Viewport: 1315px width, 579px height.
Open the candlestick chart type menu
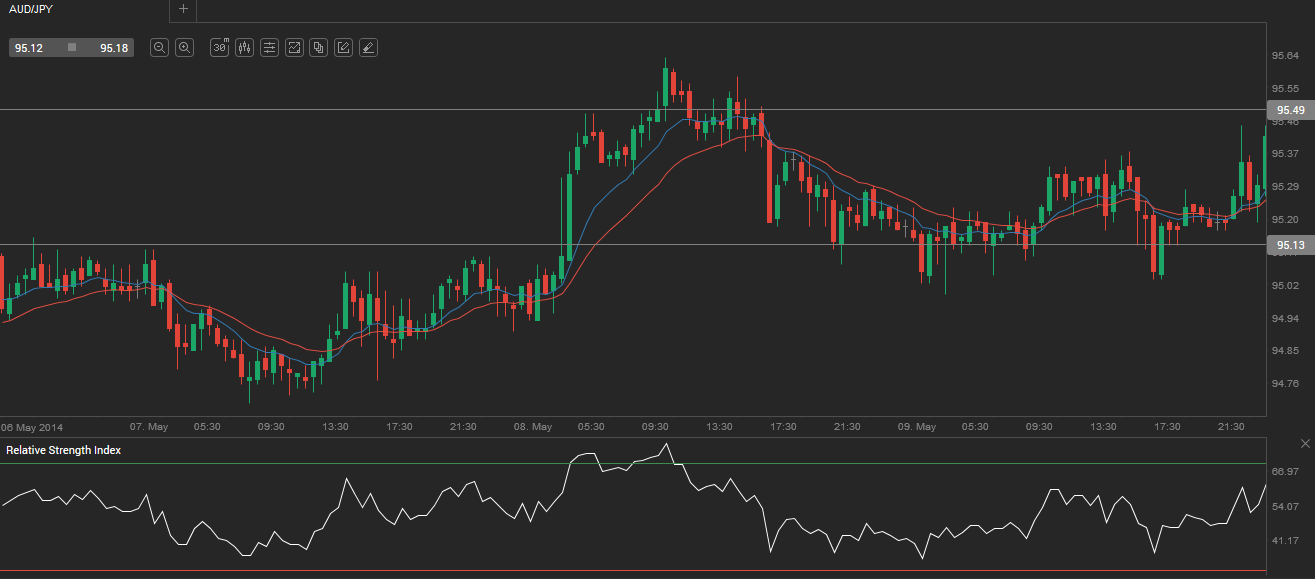click(244, 47)
